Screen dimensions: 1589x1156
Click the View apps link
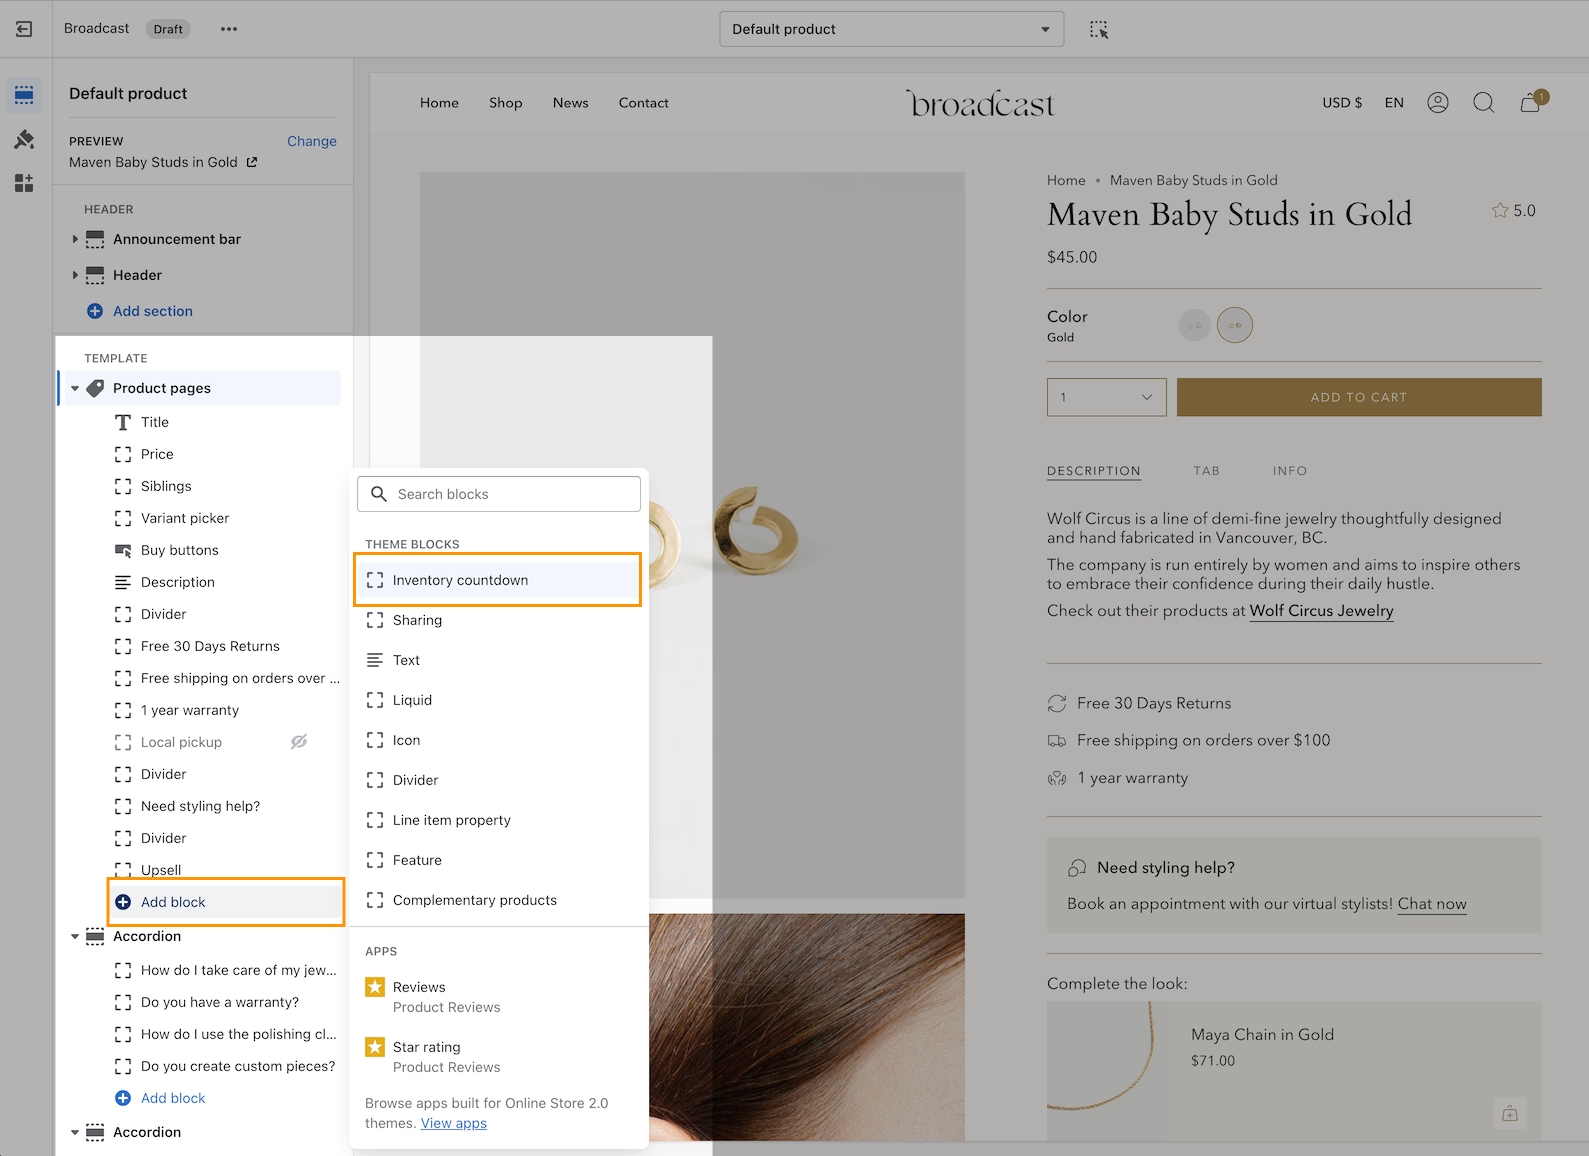pyautogui.click(x=453, y=1123)
